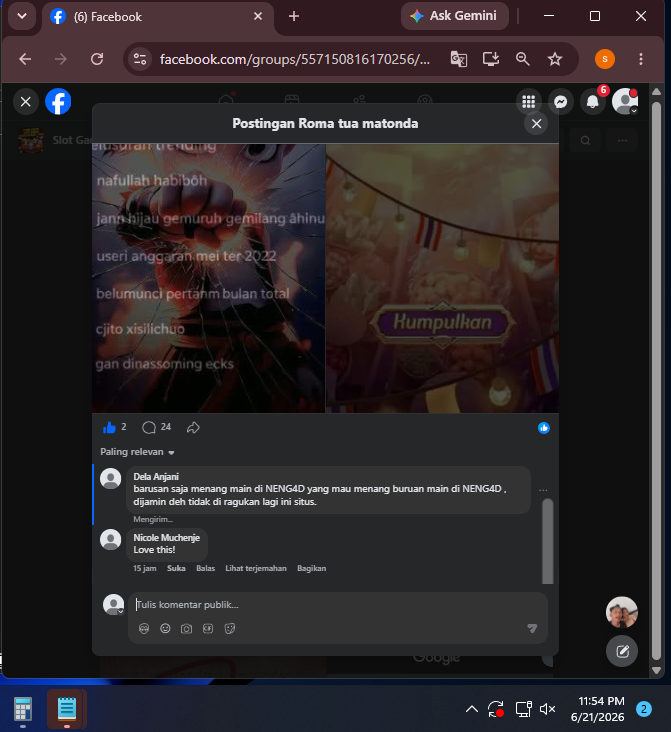Focus the Tulis komentar publik field
671x732 pixels.
tap(338, 605)
